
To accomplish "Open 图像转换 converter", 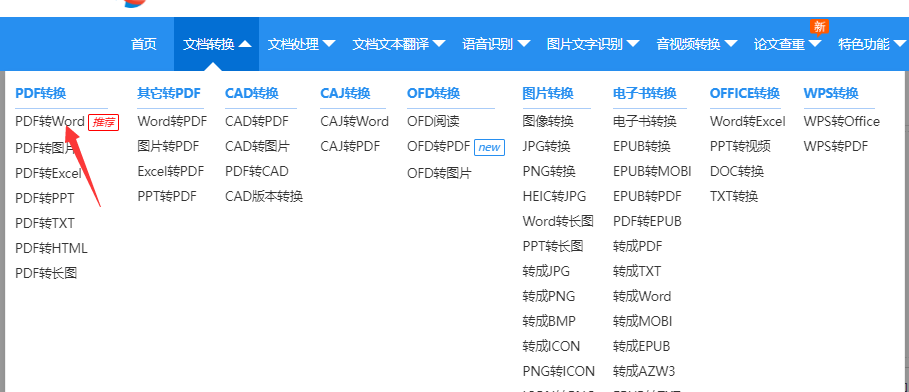I will point(548,122).
